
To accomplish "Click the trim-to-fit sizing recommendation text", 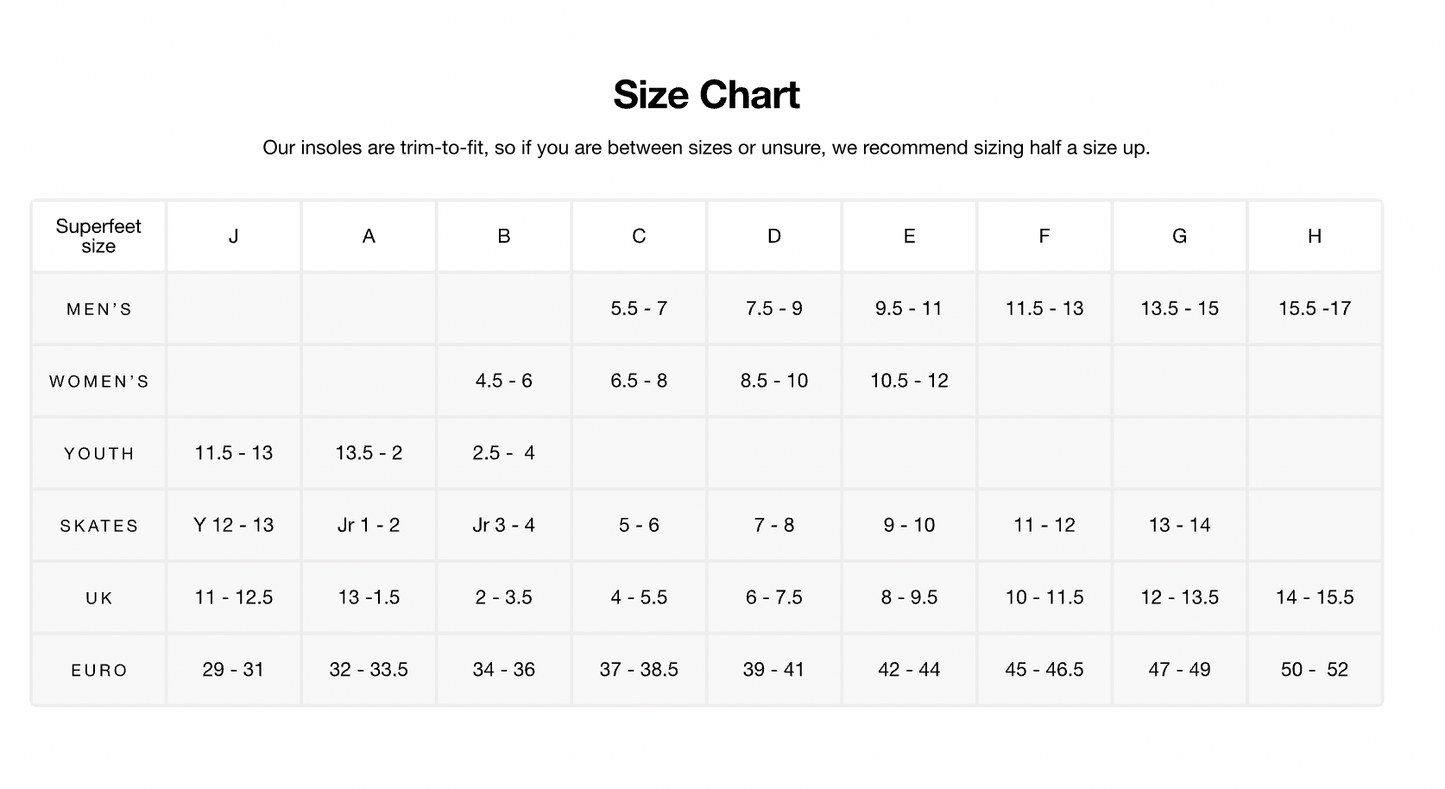I will pyautogui.click(x=706, y=148).
